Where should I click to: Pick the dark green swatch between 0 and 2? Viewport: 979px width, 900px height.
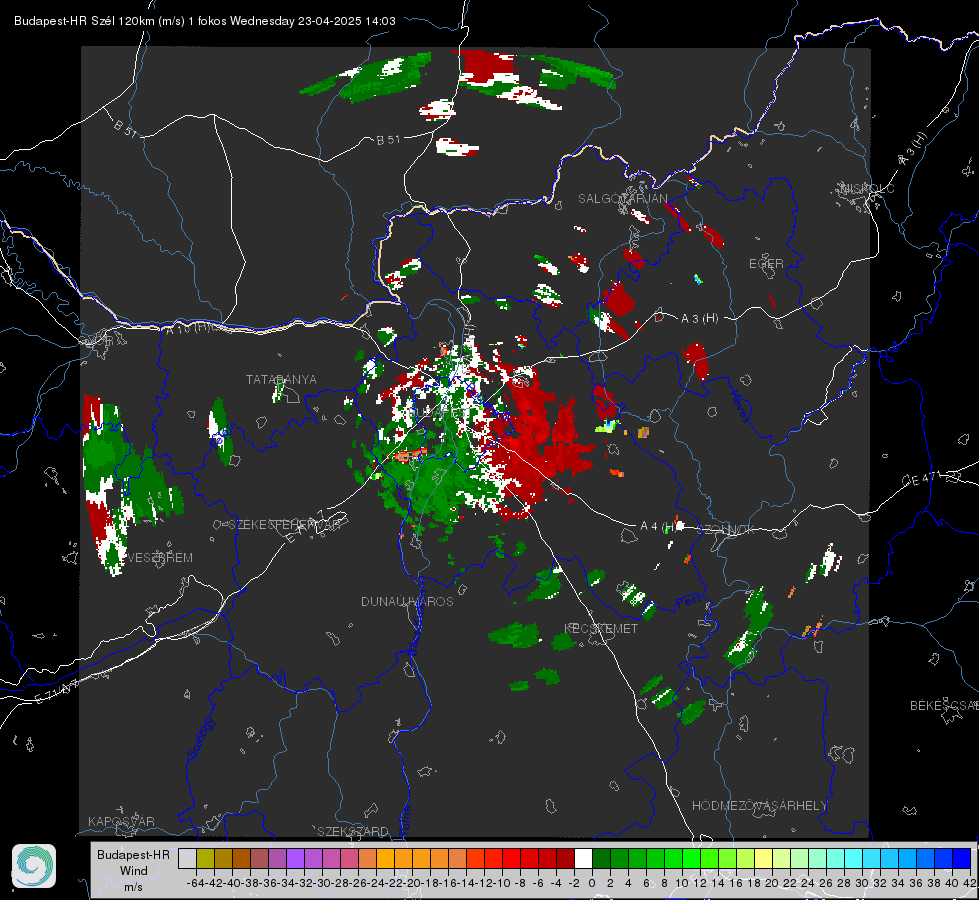pos(601,859)
